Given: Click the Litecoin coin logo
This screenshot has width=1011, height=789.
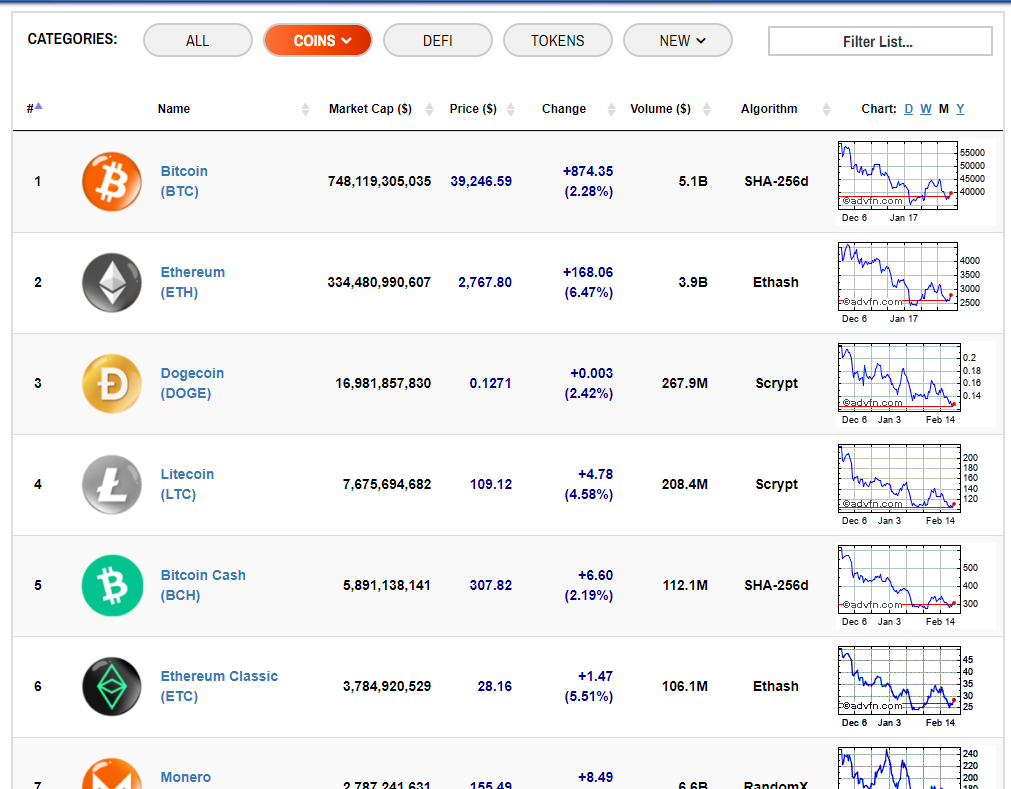Looking at the screenshot, I should [x=112, y=485].
